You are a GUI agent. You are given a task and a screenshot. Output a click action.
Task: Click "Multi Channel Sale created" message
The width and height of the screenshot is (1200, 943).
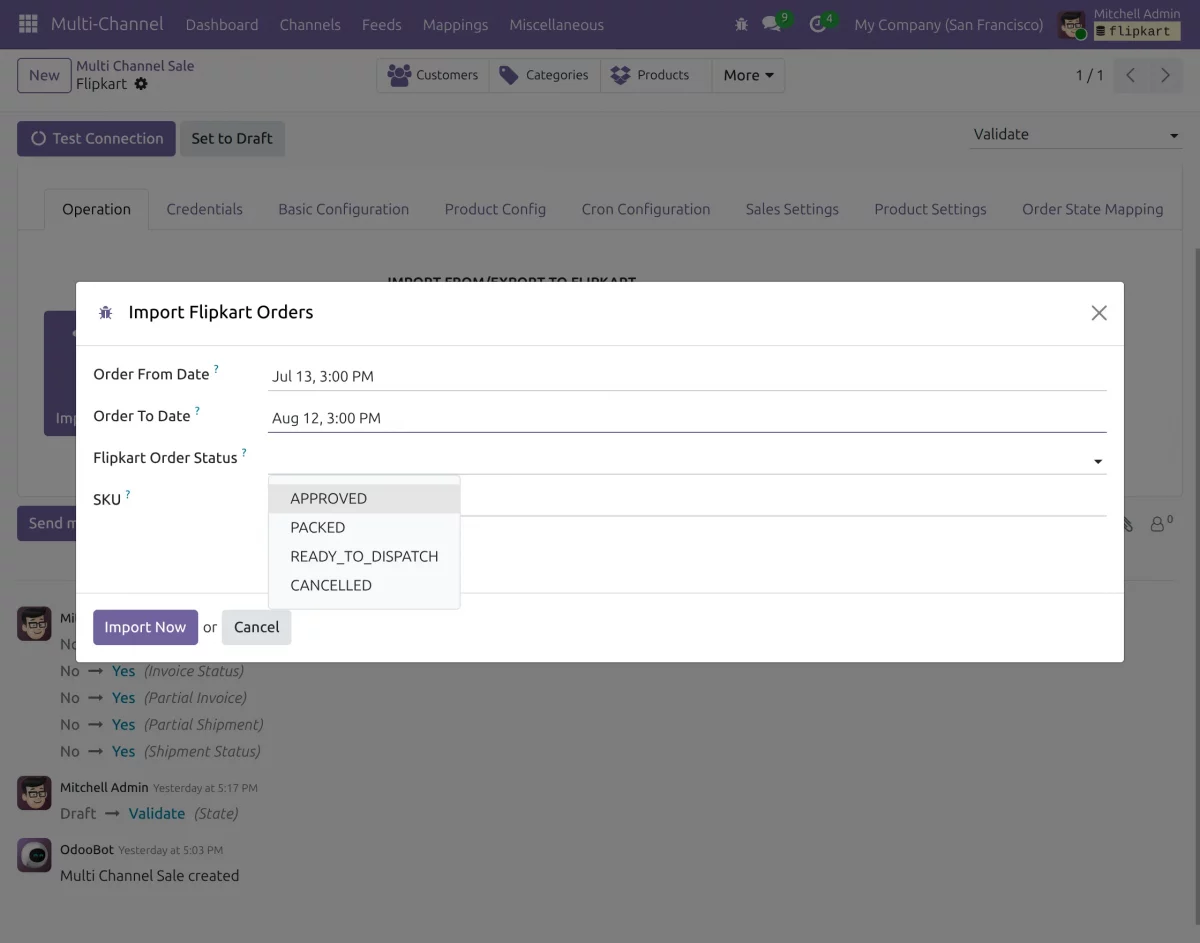[149, 875]
